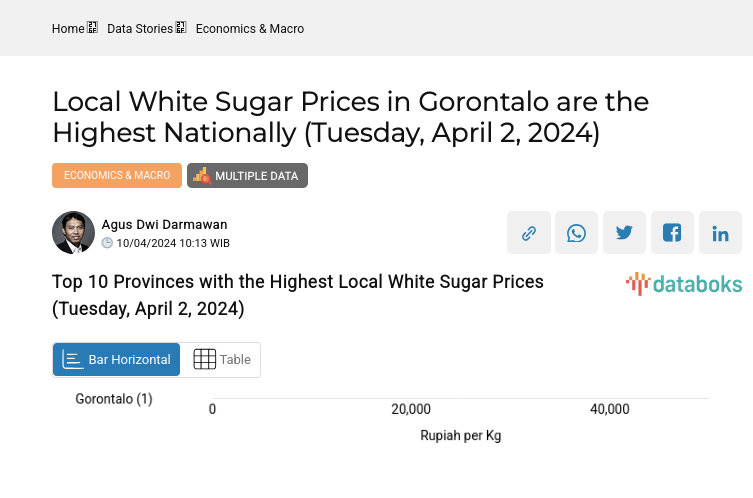
Task: Go to Home in the breadcrumb
Action: pyautogui.click(x=68, y=29)
